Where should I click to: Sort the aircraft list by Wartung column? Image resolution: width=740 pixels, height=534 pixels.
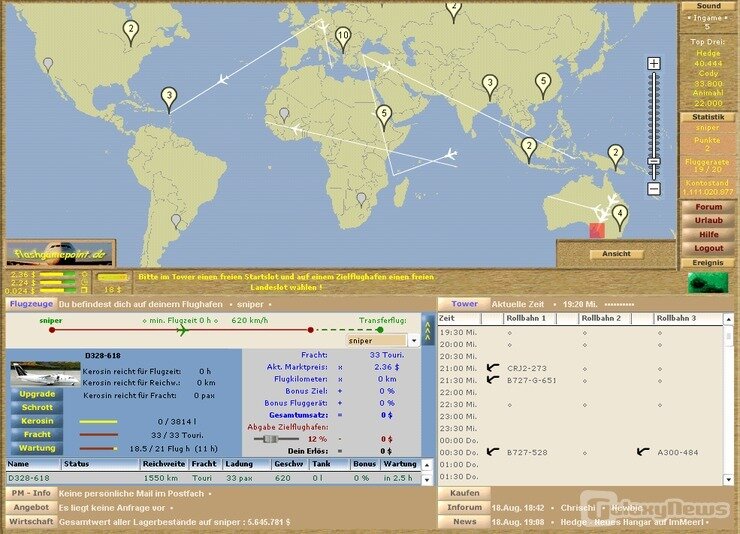tap(400, 464)
